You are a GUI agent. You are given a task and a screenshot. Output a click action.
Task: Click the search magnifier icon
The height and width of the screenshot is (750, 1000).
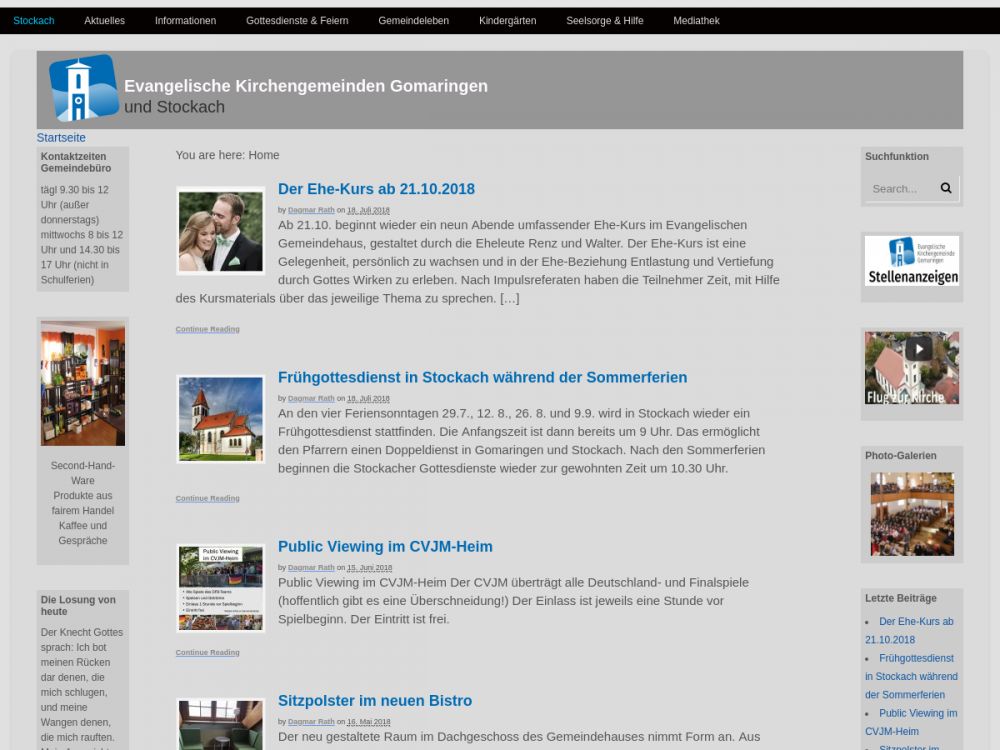coord(946,188)
